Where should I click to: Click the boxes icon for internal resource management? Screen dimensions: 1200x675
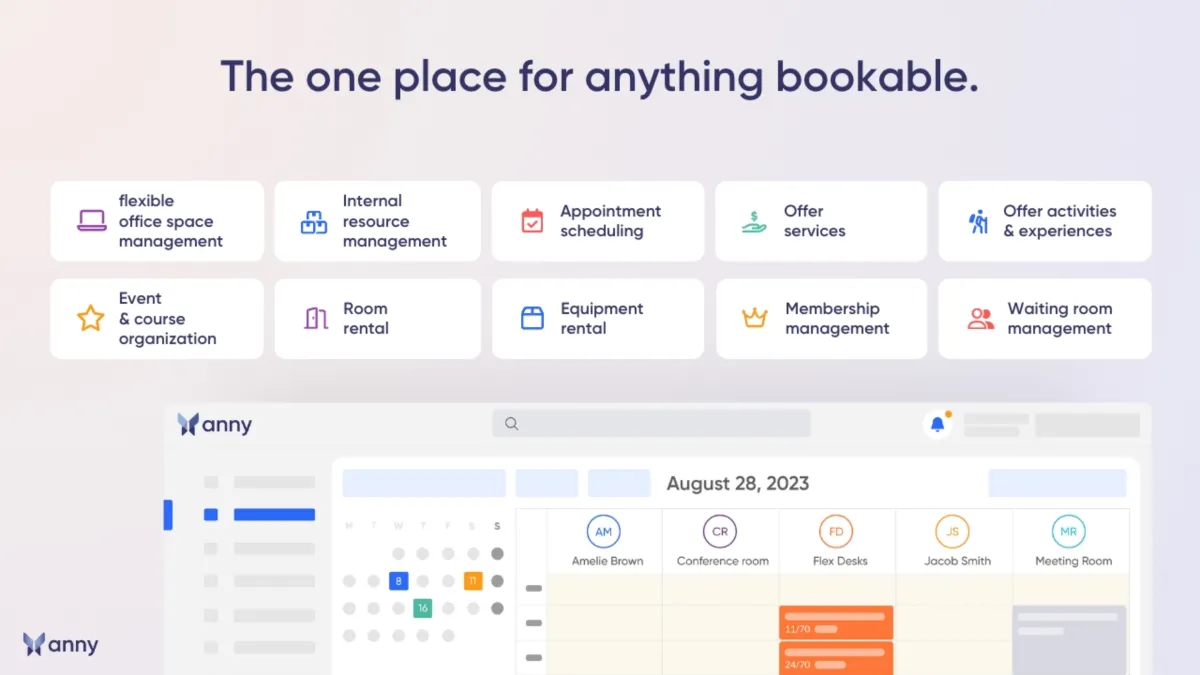314,222
